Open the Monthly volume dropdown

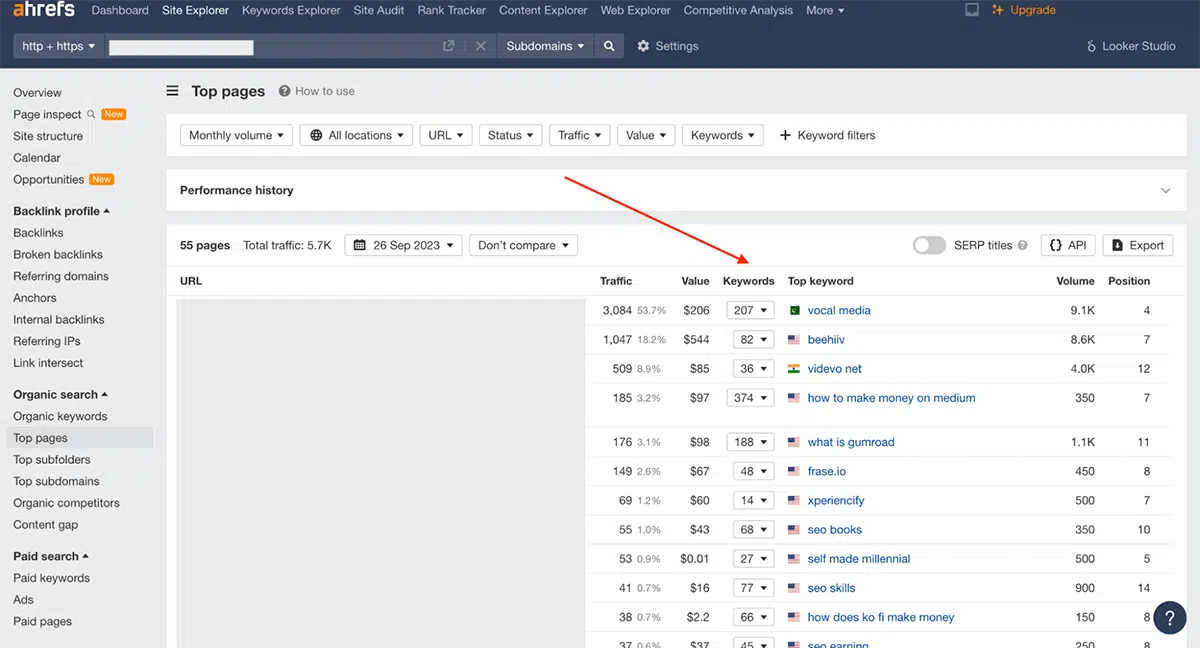237,135
